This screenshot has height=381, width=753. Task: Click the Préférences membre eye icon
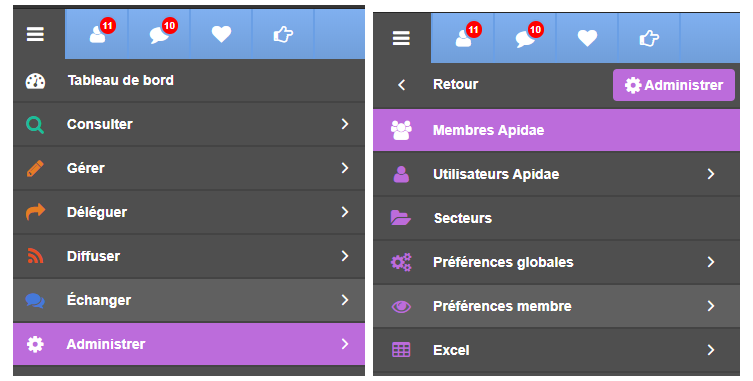tap(401, 306)
